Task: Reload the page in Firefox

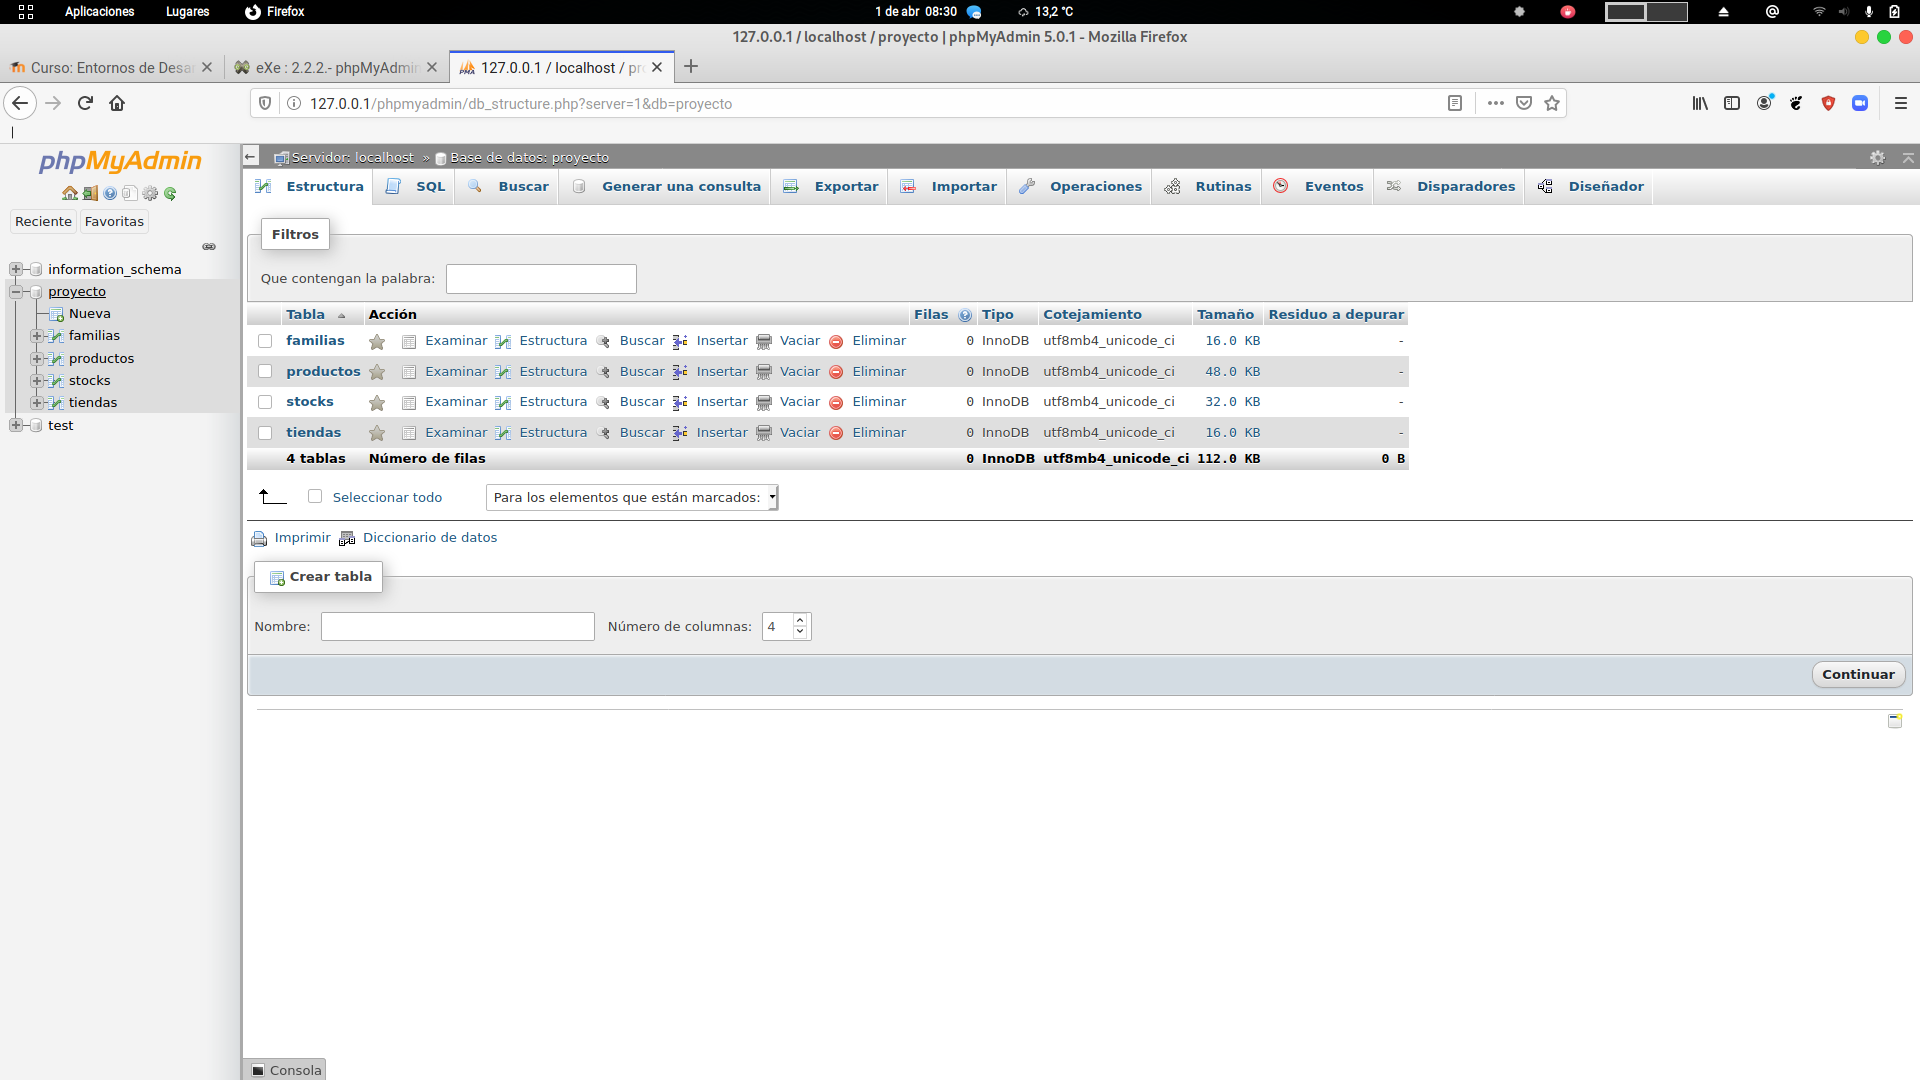Action: [85, 103]
